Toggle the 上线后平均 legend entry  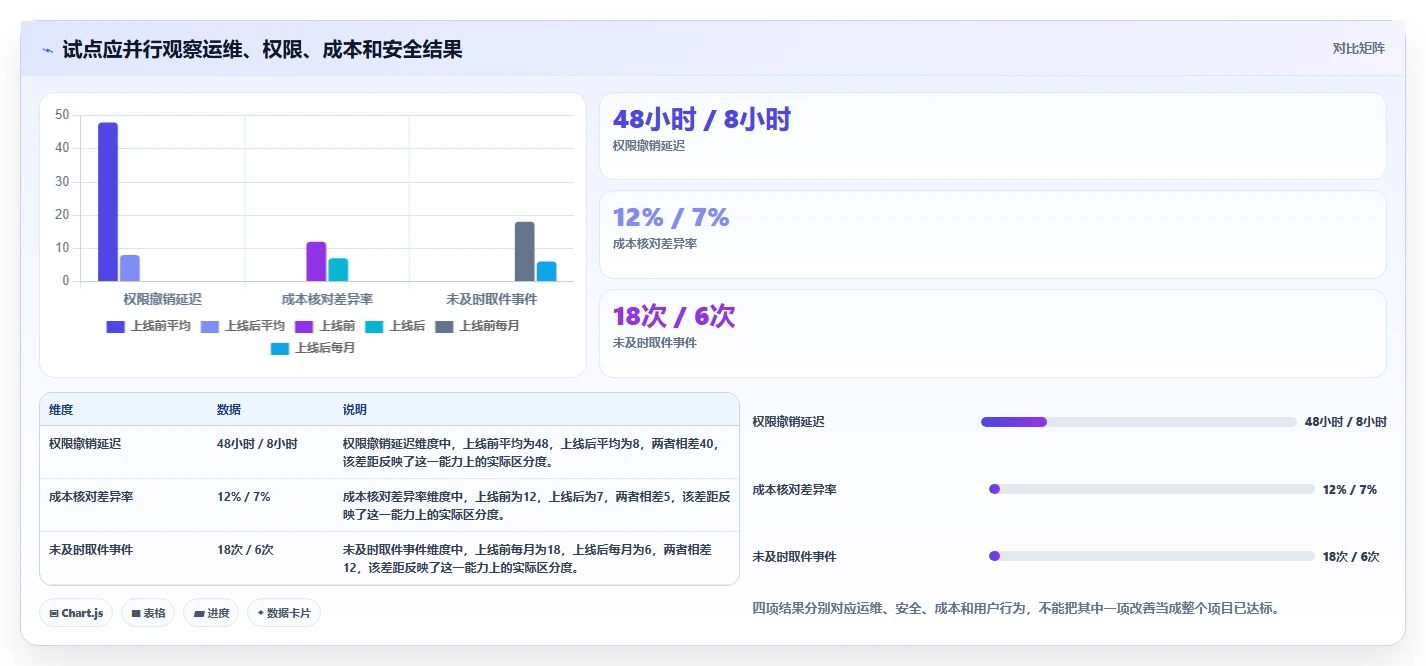(x=243, y=326)
